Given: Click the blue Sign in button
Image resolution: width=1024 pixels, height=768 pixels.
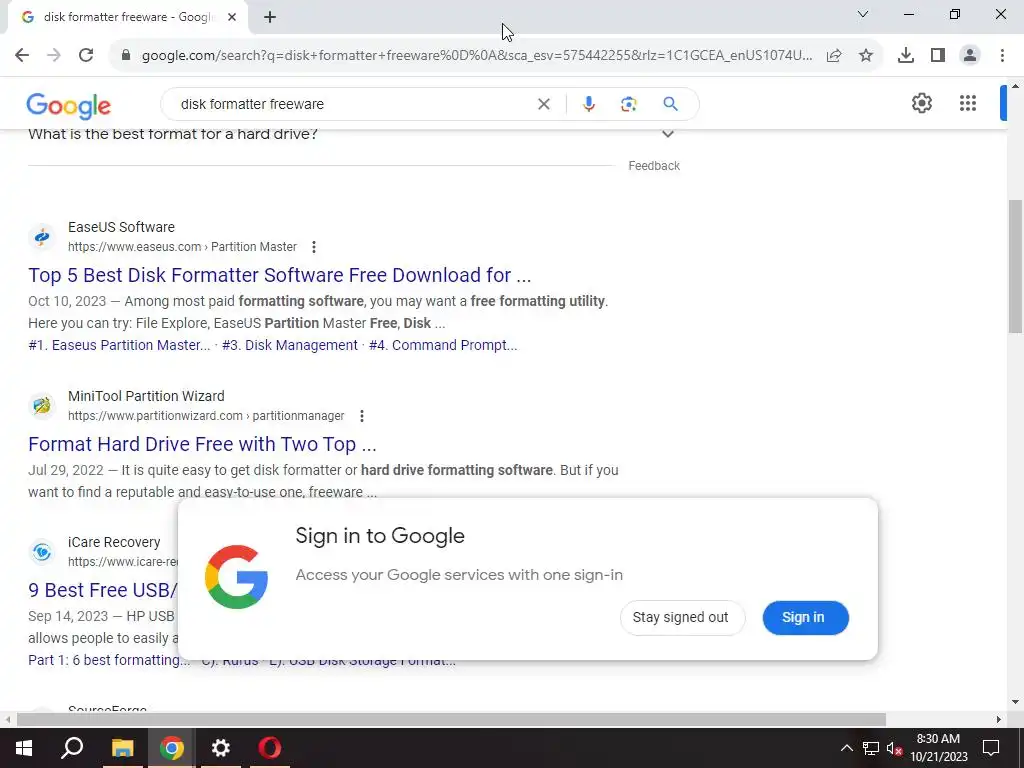Looking at the screenshot, I should (805, 617).
